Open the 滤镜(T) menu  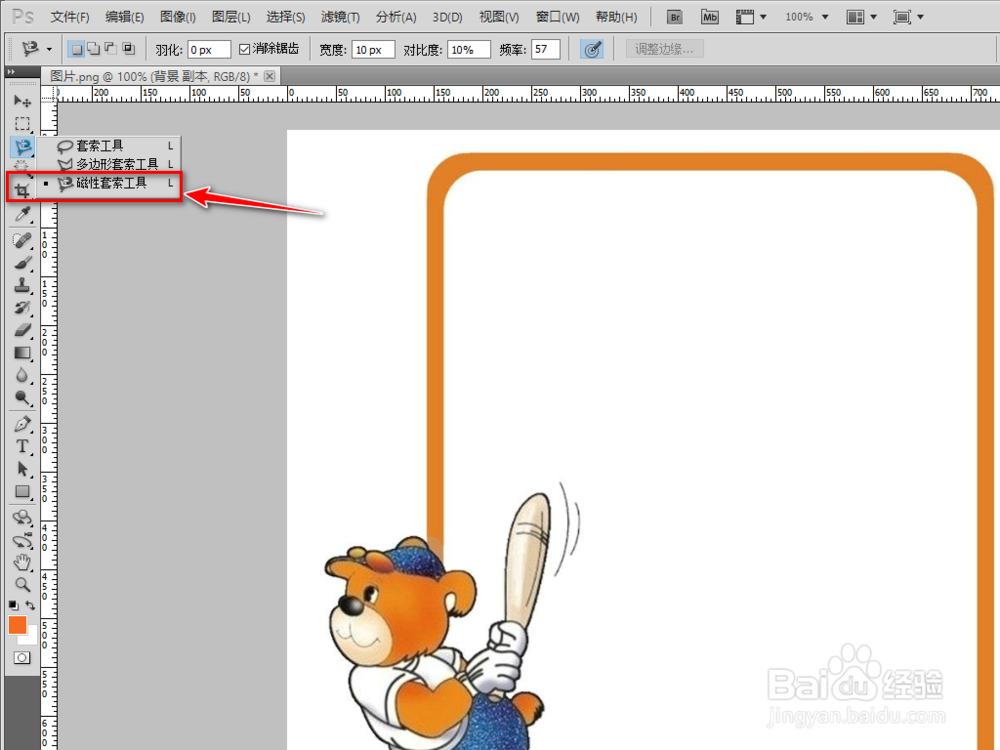point(340,17)
